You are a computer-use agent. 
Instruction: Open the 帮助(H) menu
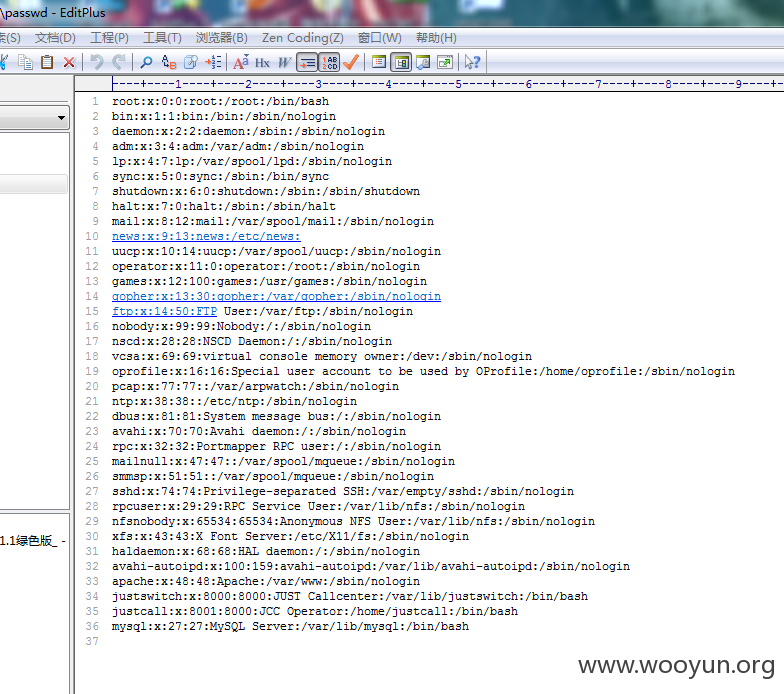(x=436, y=38)
